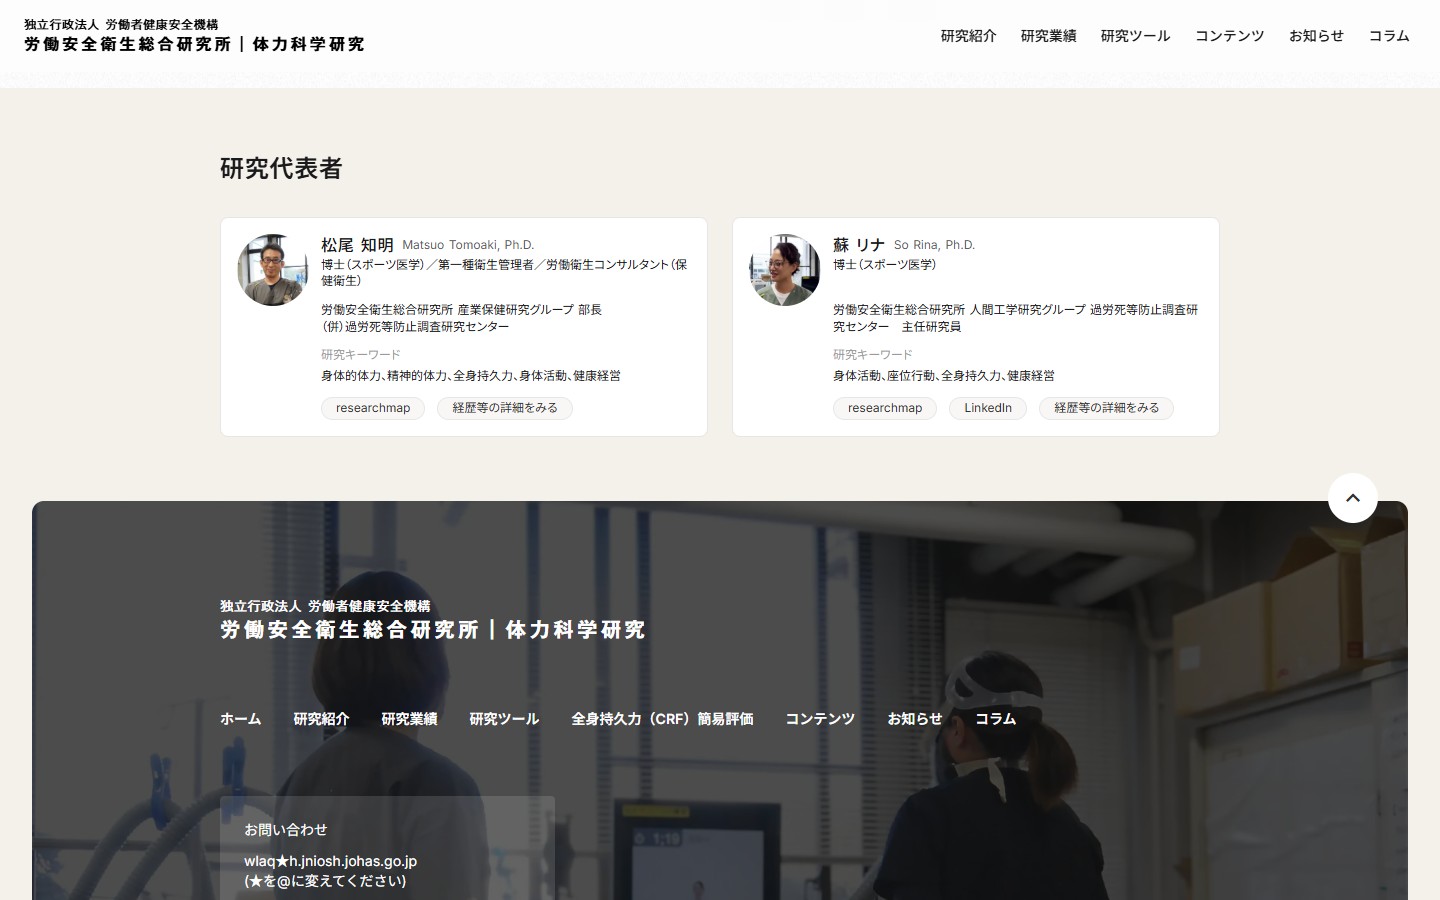Click the profile photo of 蘇 リナ

785,270
